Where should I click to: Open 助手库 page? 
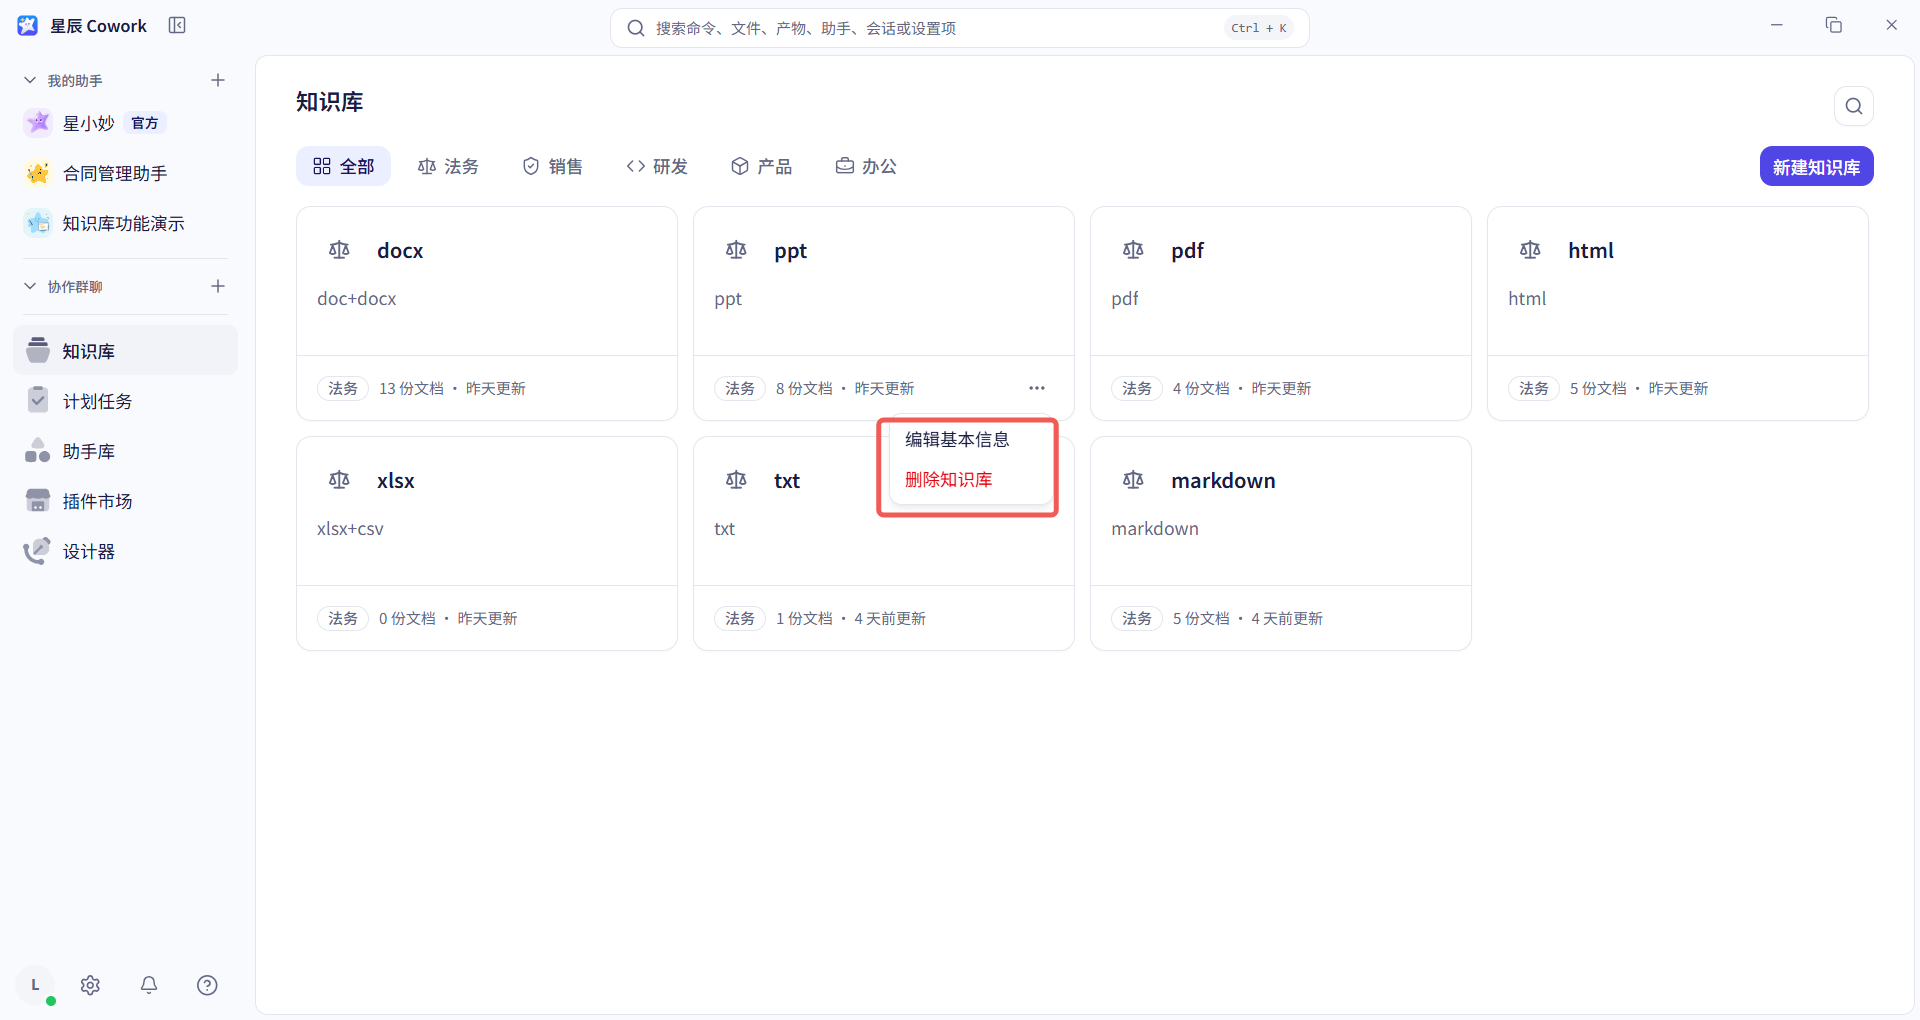click(x=125, y=451)
